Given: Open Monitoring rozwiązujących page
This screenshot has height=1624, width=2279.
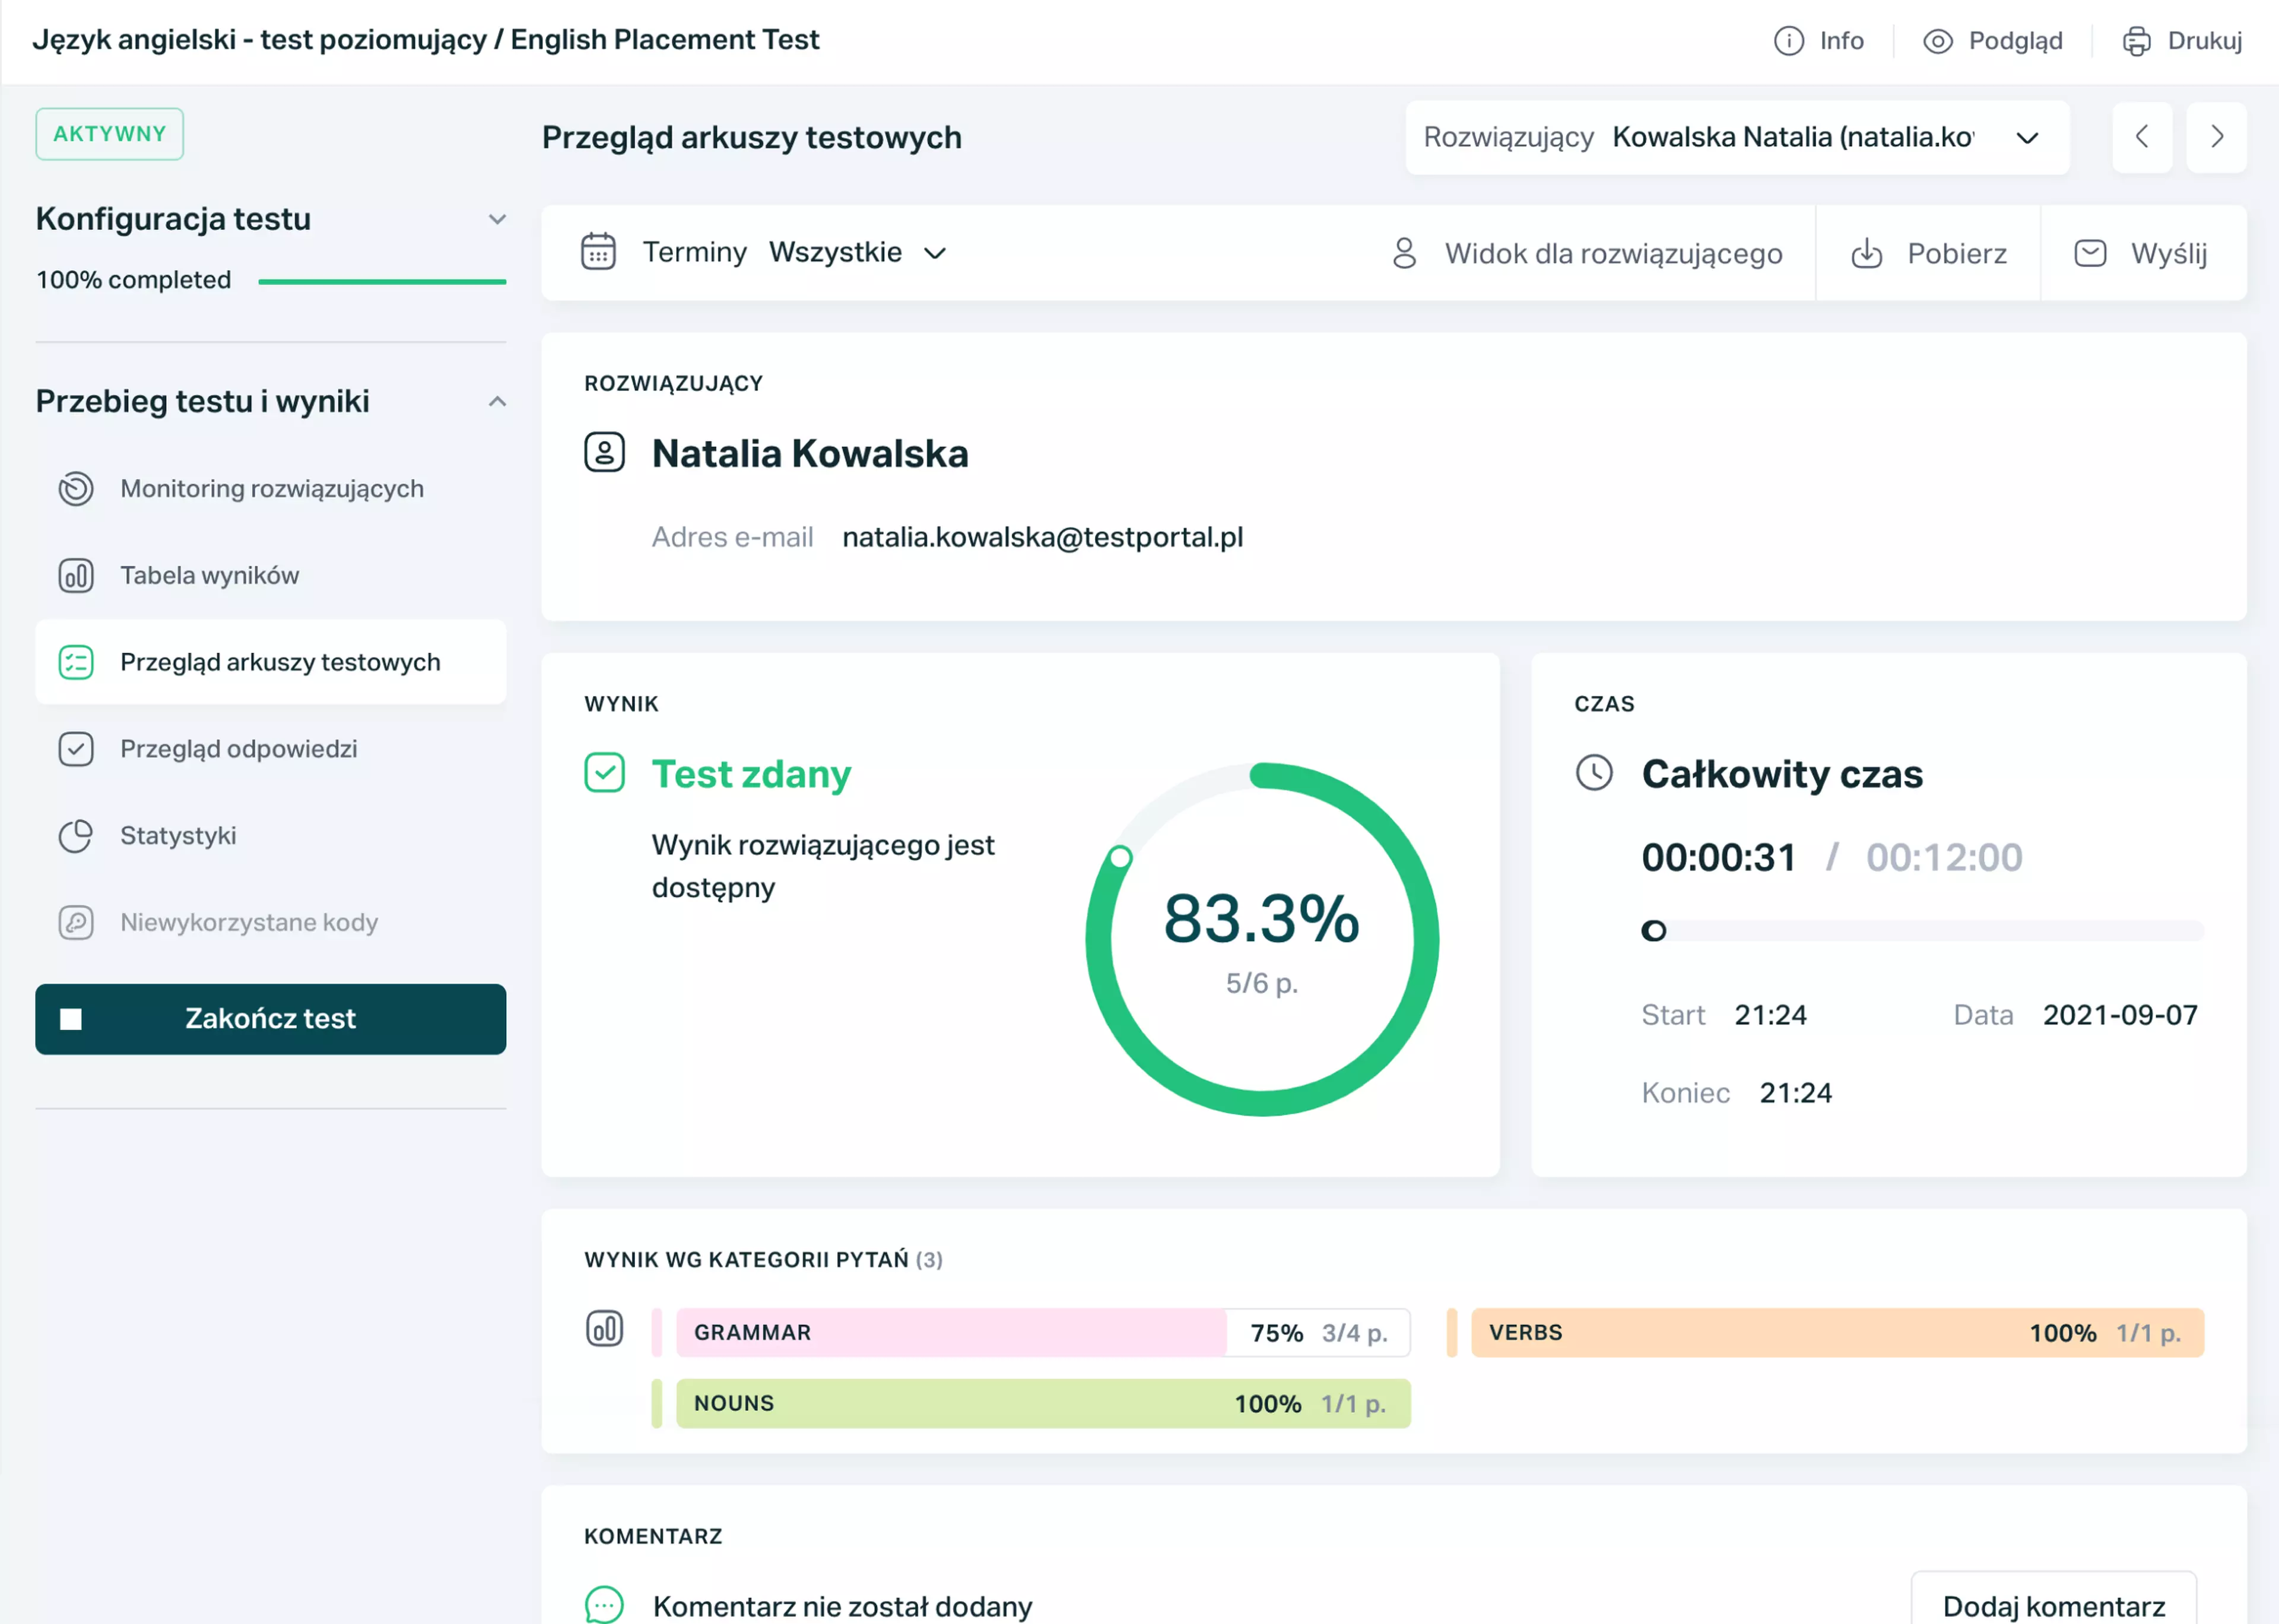Looking at the screenshot, I should [x=271, y=489].
